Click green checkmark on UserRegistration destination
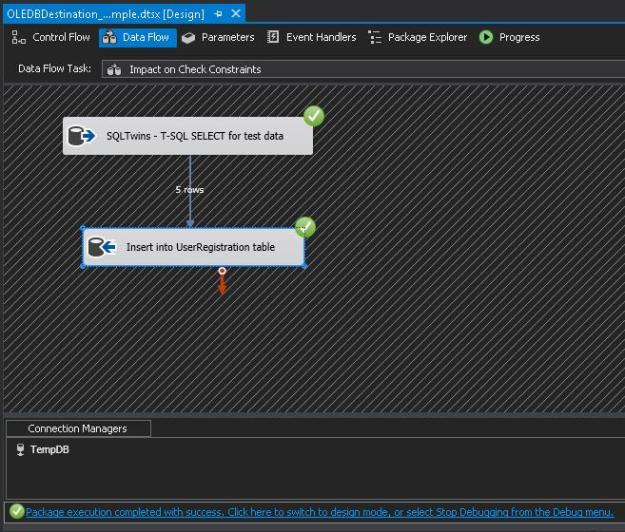The height and width of the screenshot is (532, 625). pyautogui.click(x=305, y=227)
